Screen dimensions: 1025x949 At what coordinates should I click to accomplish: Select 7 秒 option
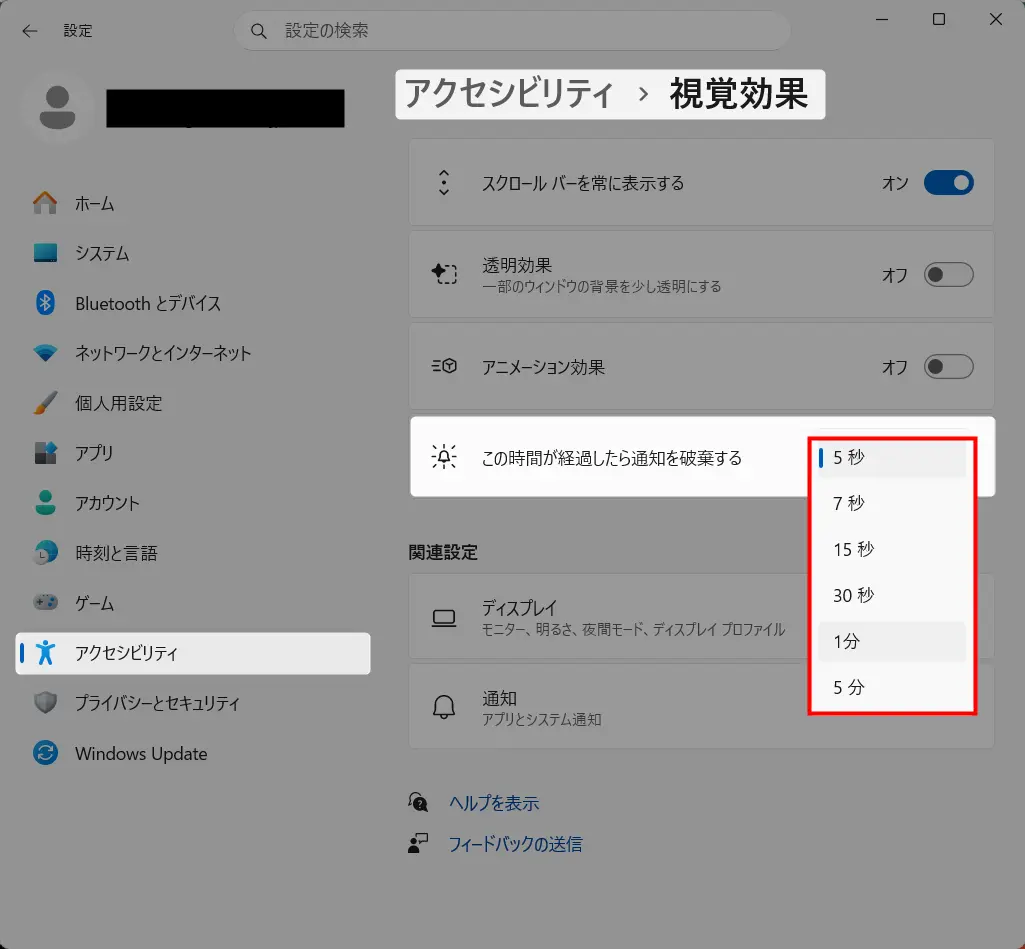pos(892,503)
